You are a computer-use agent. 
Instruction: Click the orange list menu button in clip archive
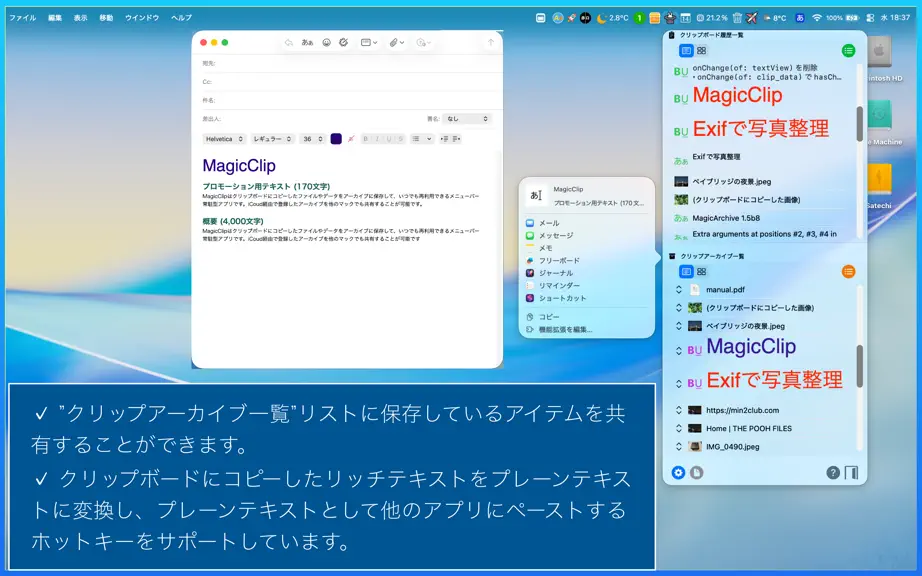[848, 272]
